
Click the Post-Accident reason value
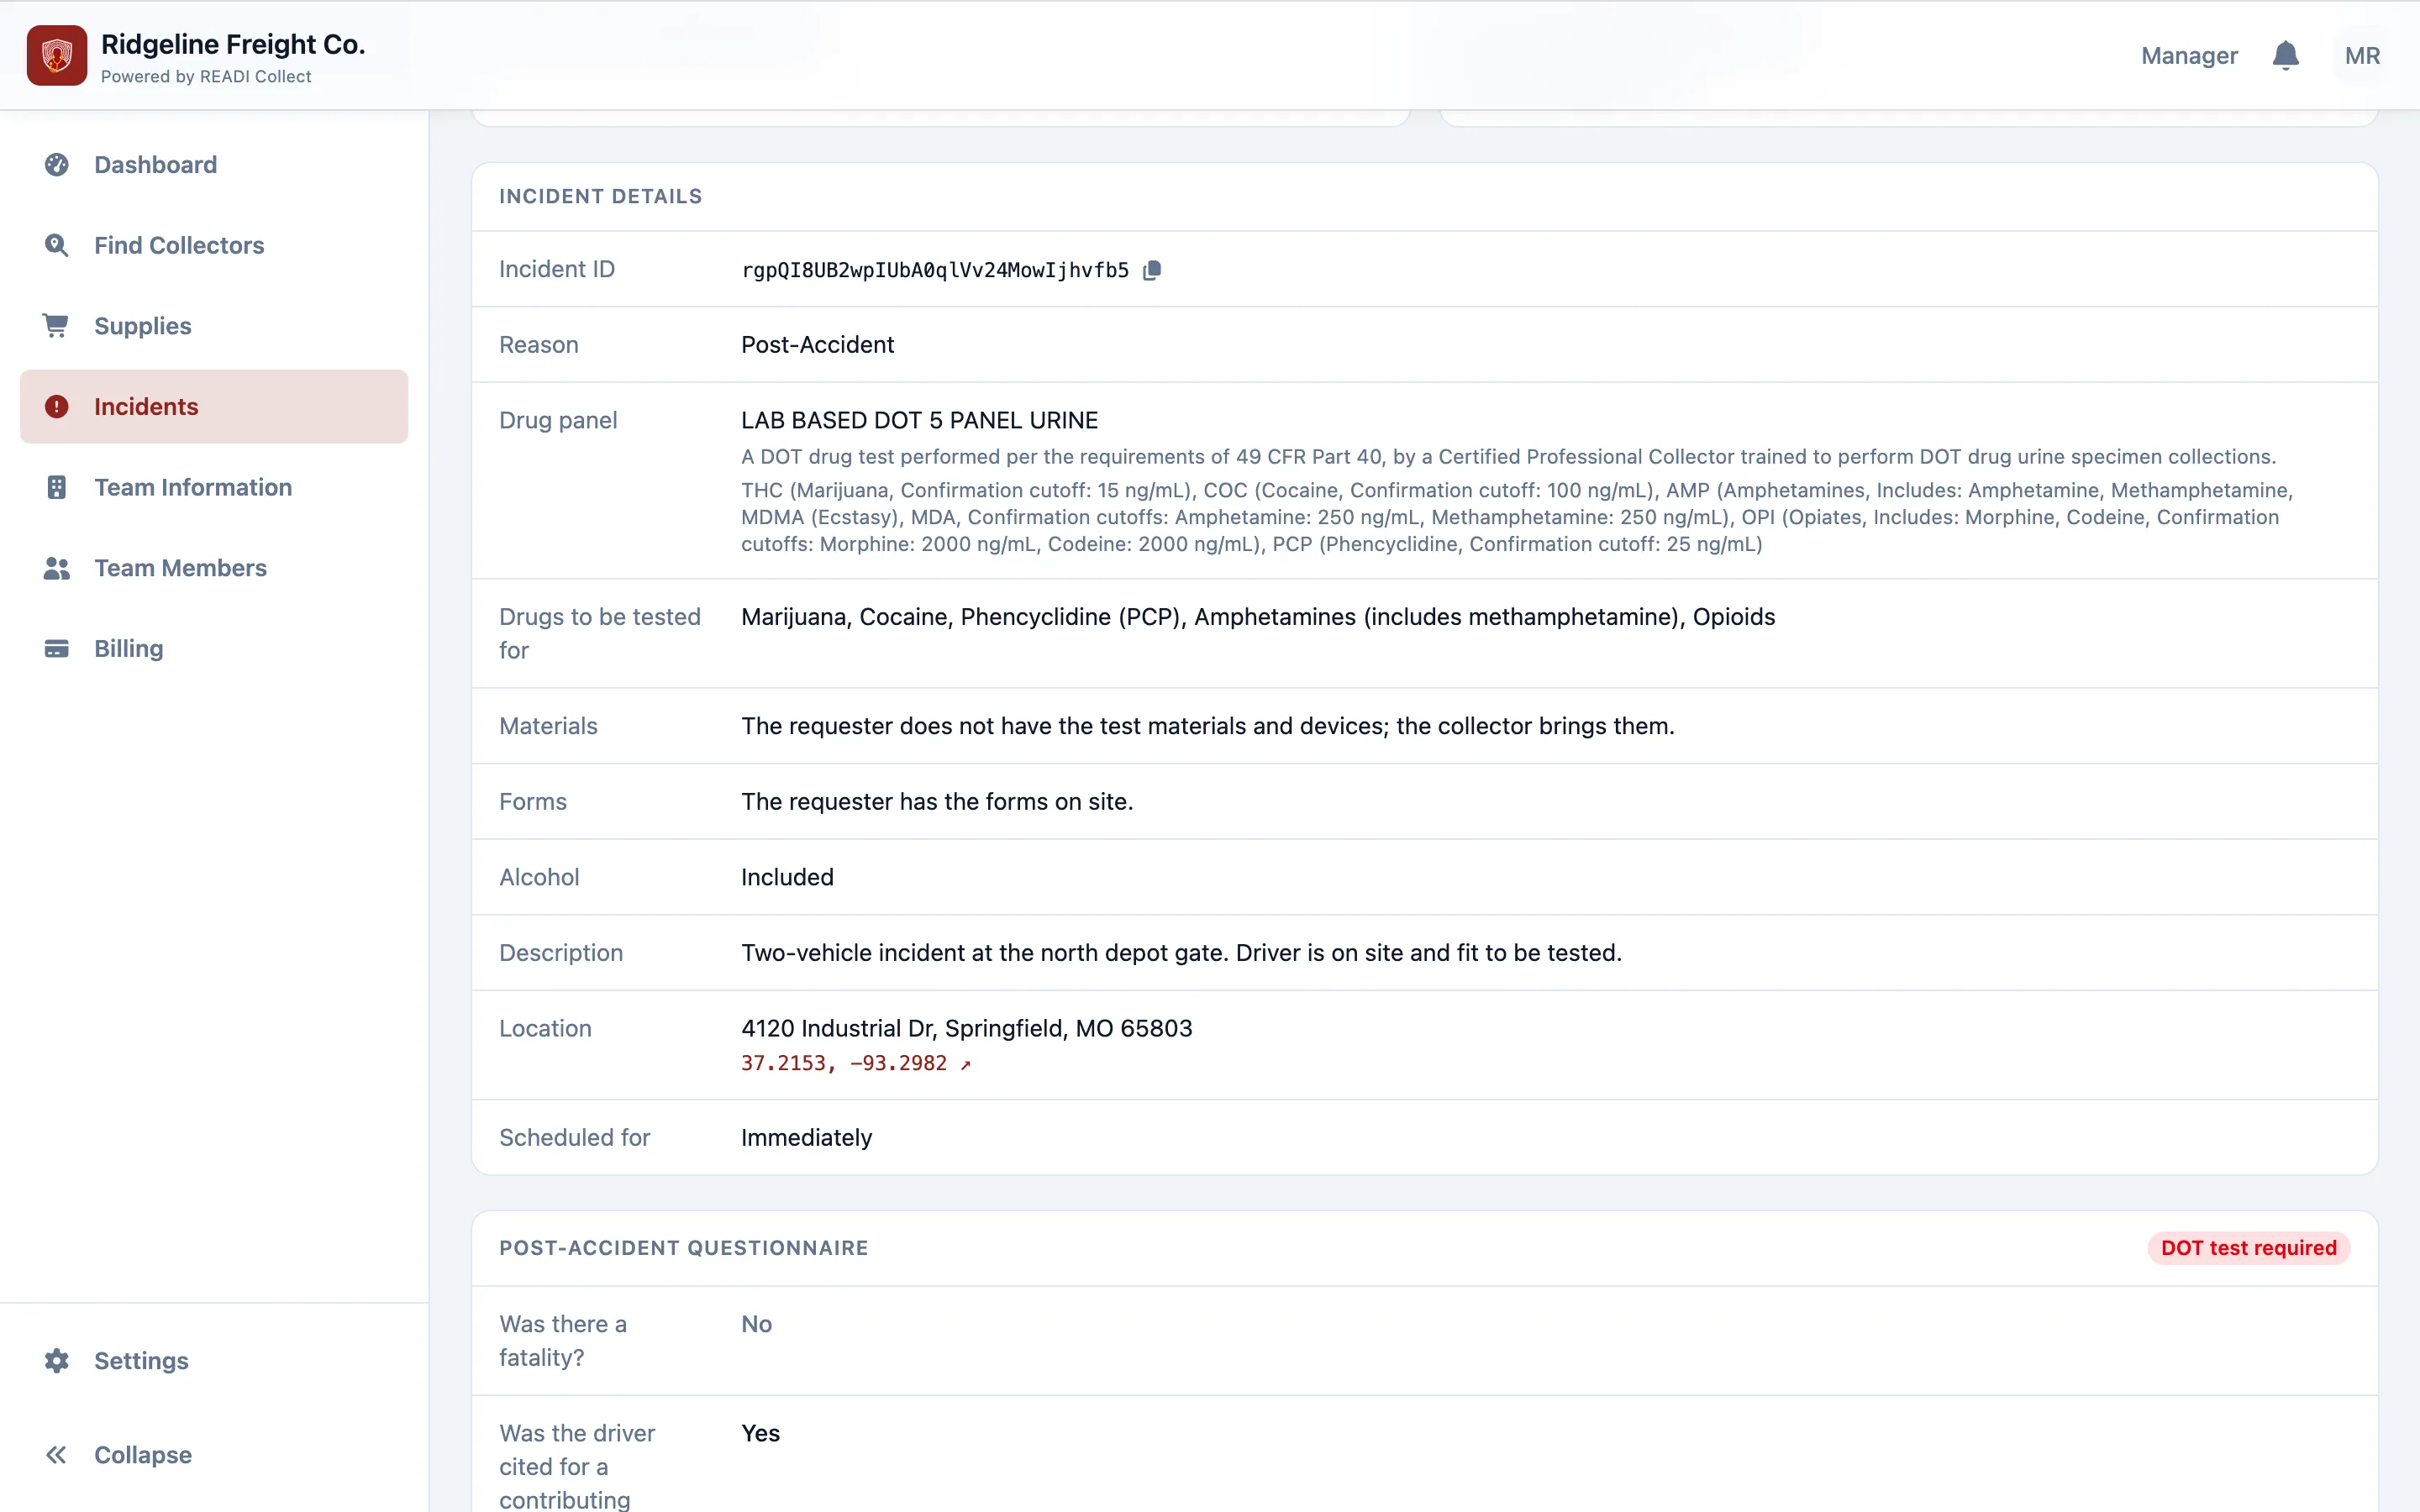817,345
